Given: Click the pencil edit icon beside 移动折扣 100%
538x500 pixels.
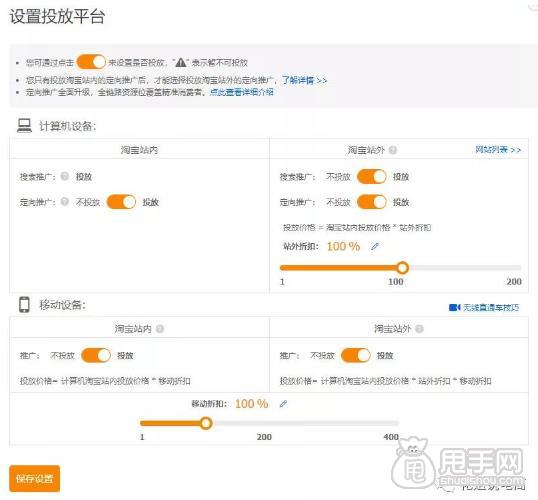Looking at the screenshot, I should click(x=283, y=404).
